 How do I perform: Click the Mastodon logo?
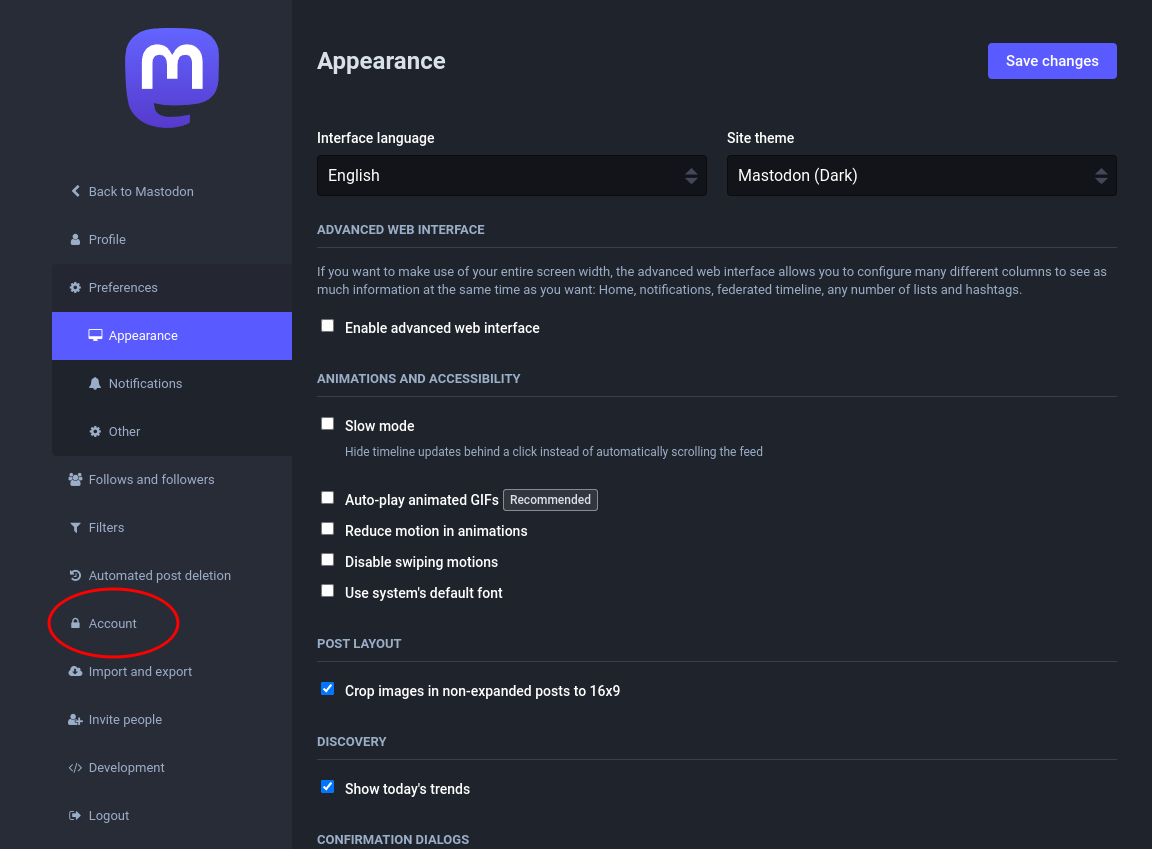tap(172, 78)
